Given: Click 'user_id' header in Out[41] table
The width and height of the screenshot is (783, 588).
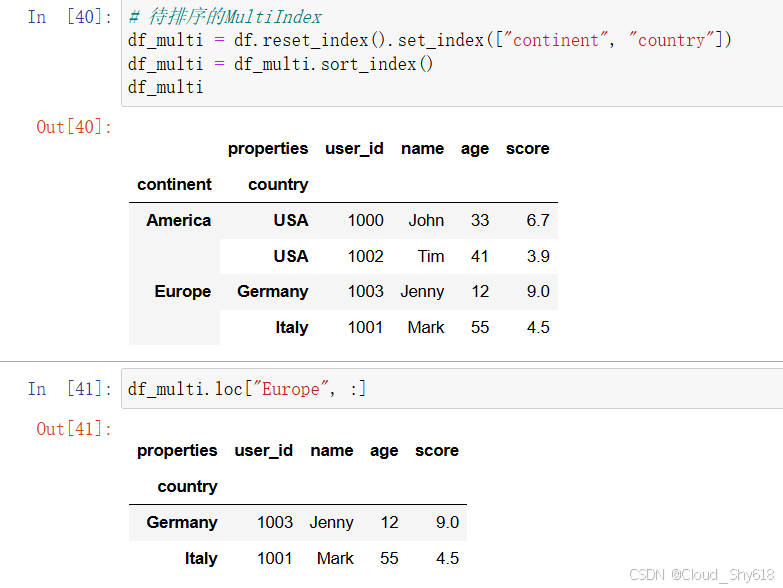Looking at the screenshot, I should [x=264, y=451].
